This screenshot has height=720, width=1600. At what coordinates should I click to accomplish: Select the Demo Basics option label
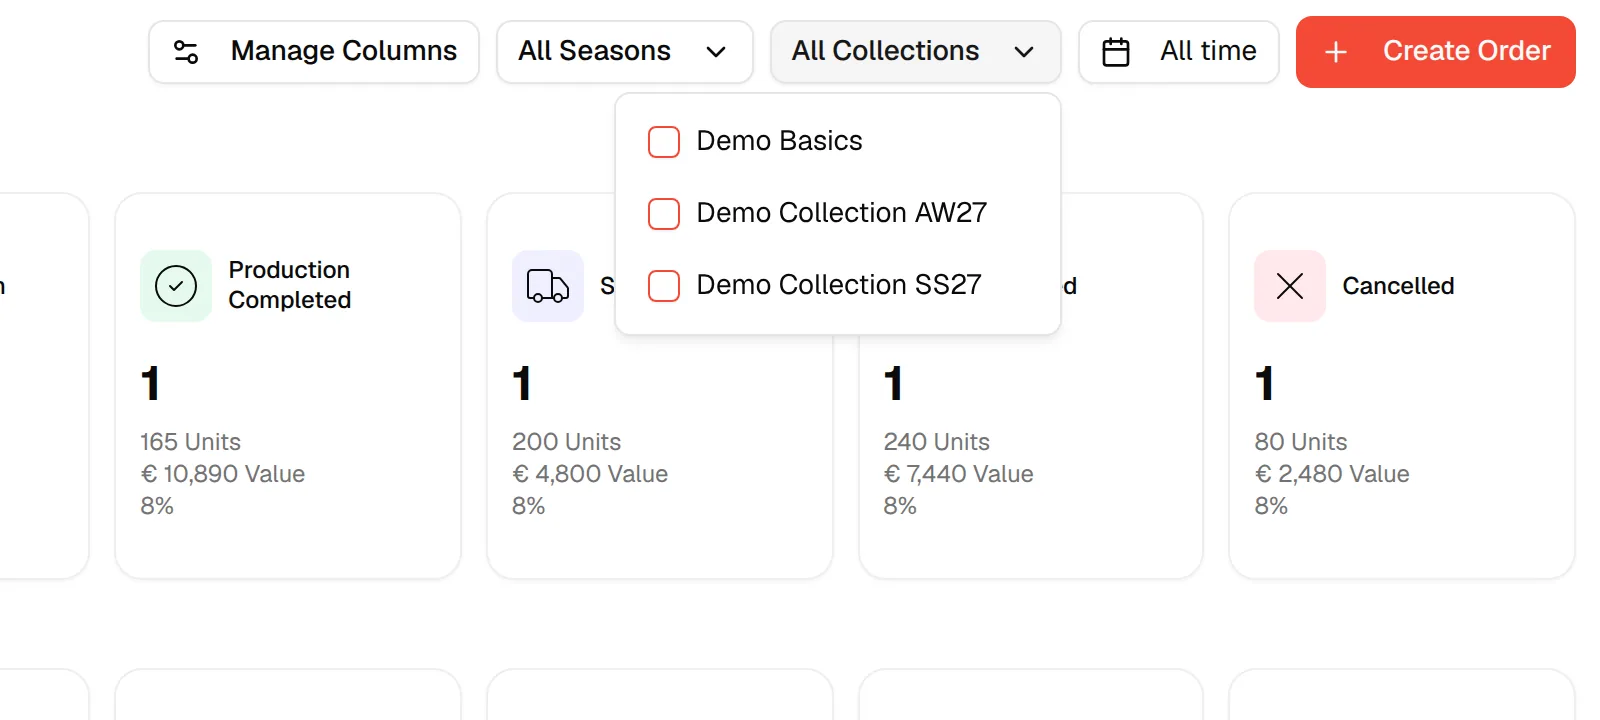tap(779, 141)
